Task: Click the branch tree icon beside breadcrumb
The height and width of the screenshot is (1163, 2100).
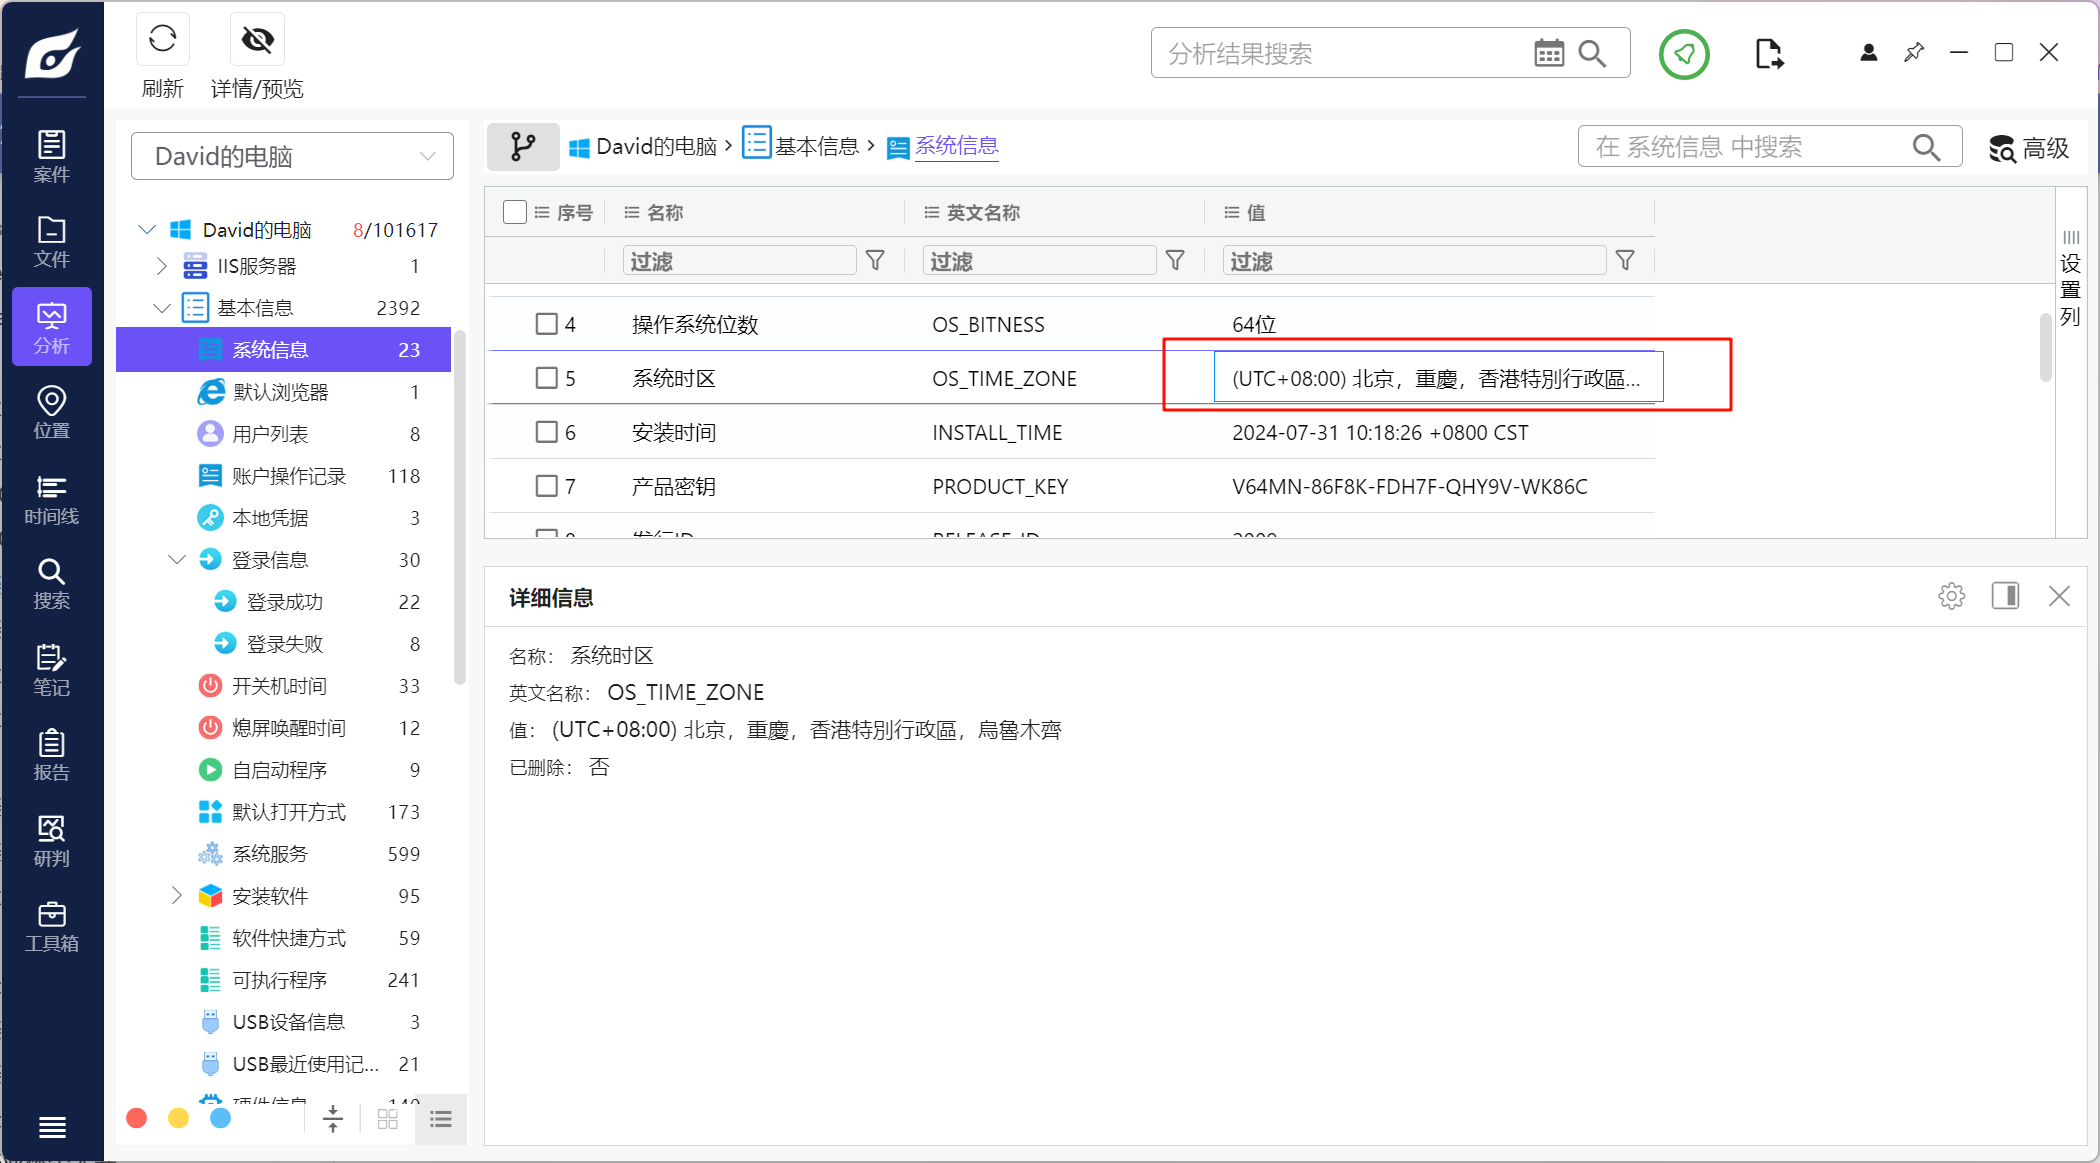Action: [x=523, y=147]
